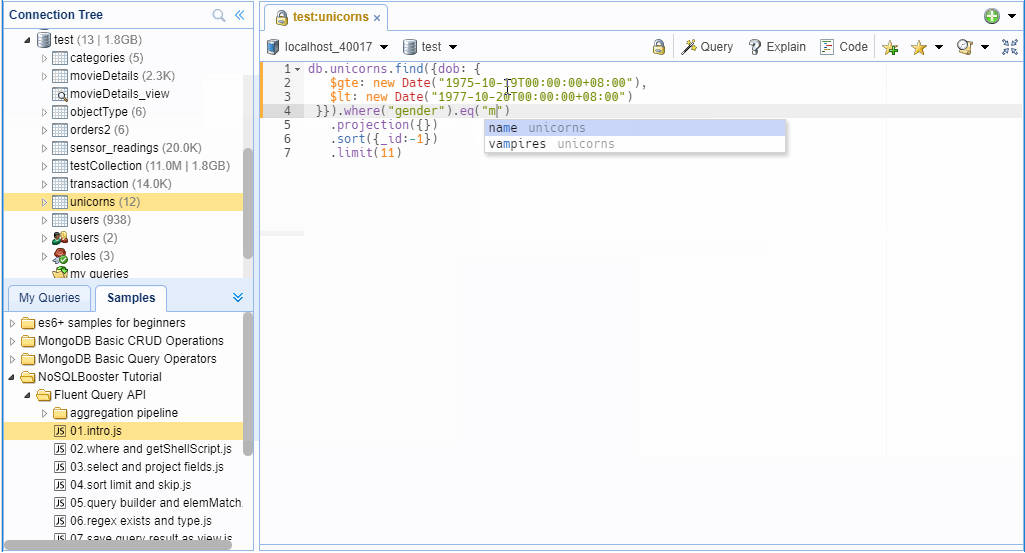The image size is (1025, 553).
Task: Open the test database dropdown
Action: pyautogui.click(x=453, y=47)
